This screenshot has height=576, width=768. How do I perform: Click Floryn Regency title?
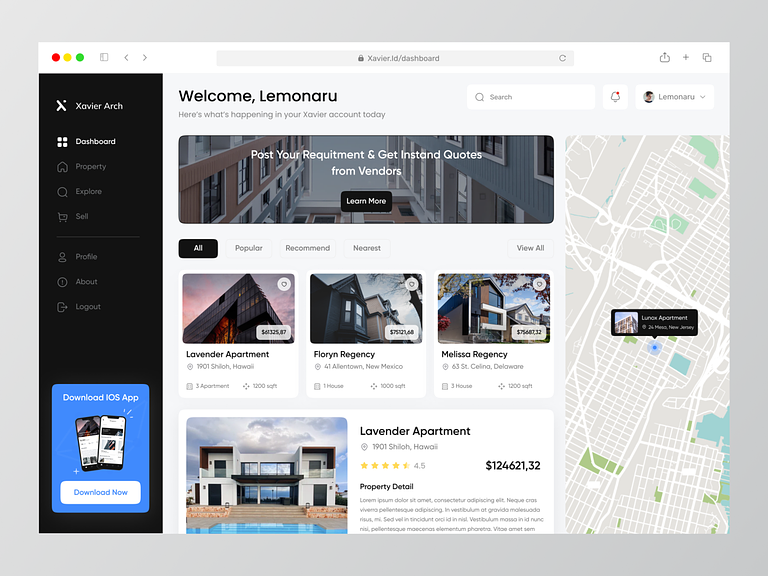click(x=344, y=354)
